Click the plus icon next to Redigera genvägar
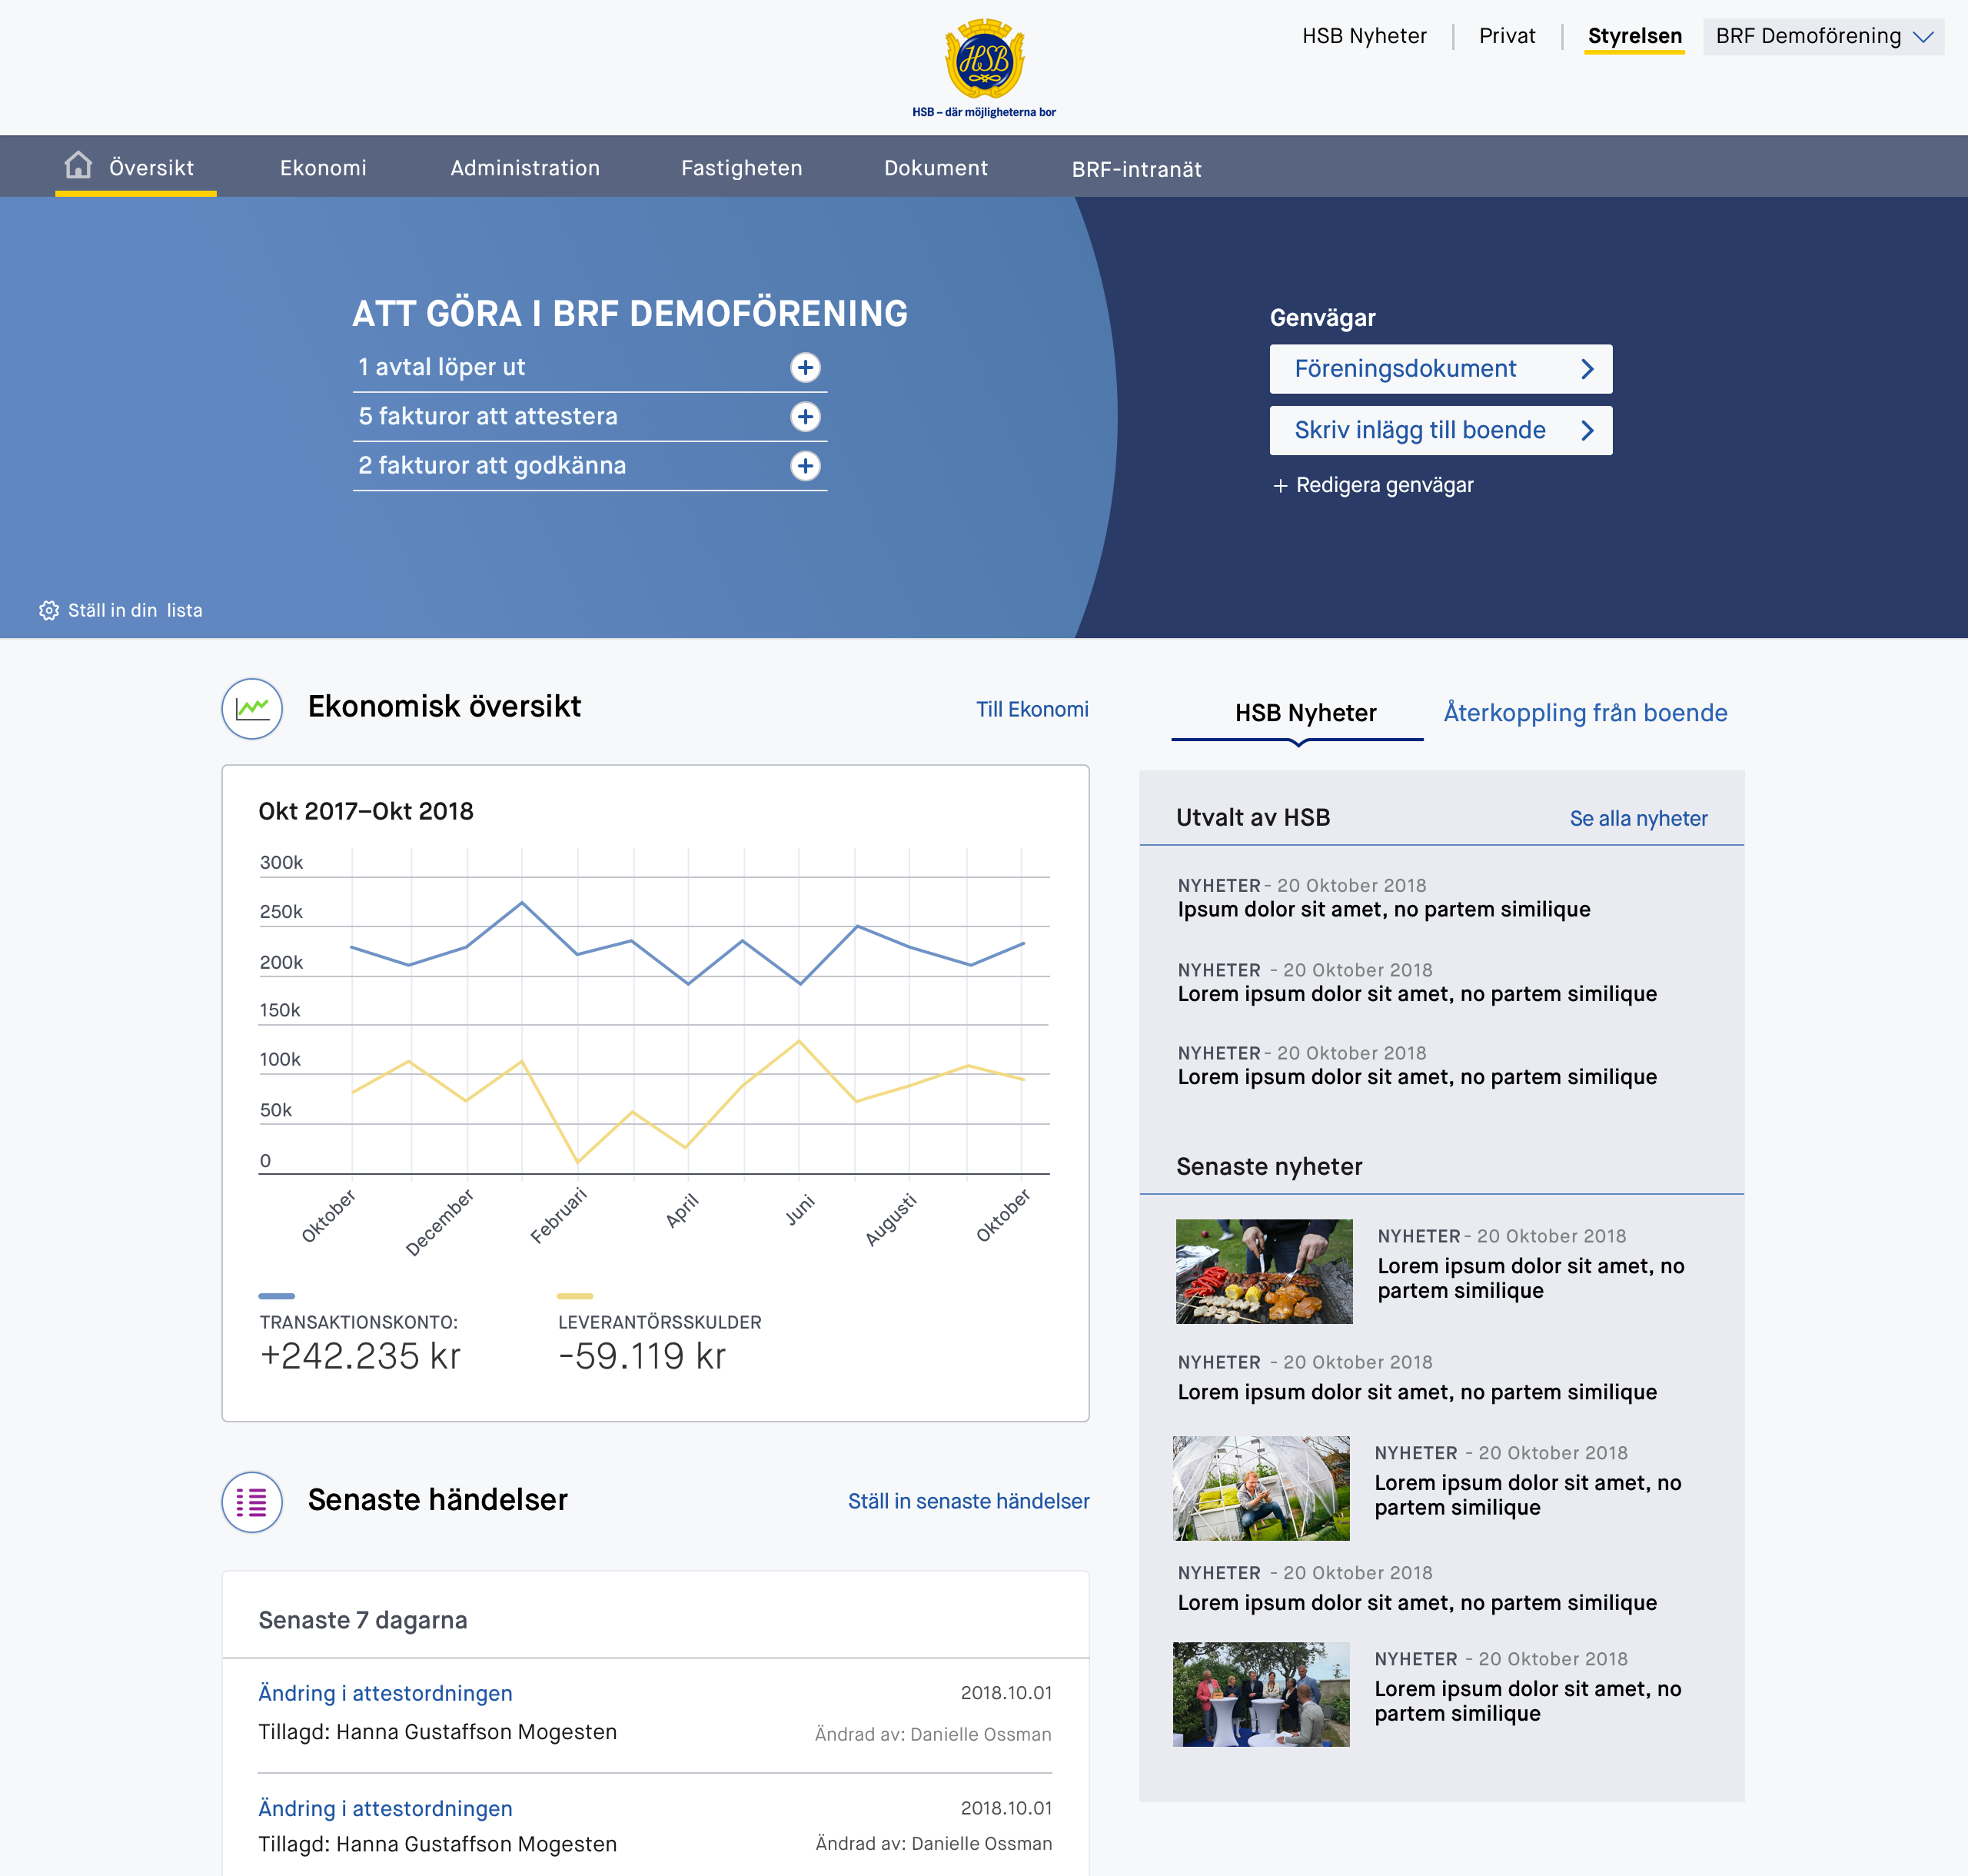Viewport: 1968px width, 1876px height. tap(1280, 486)
